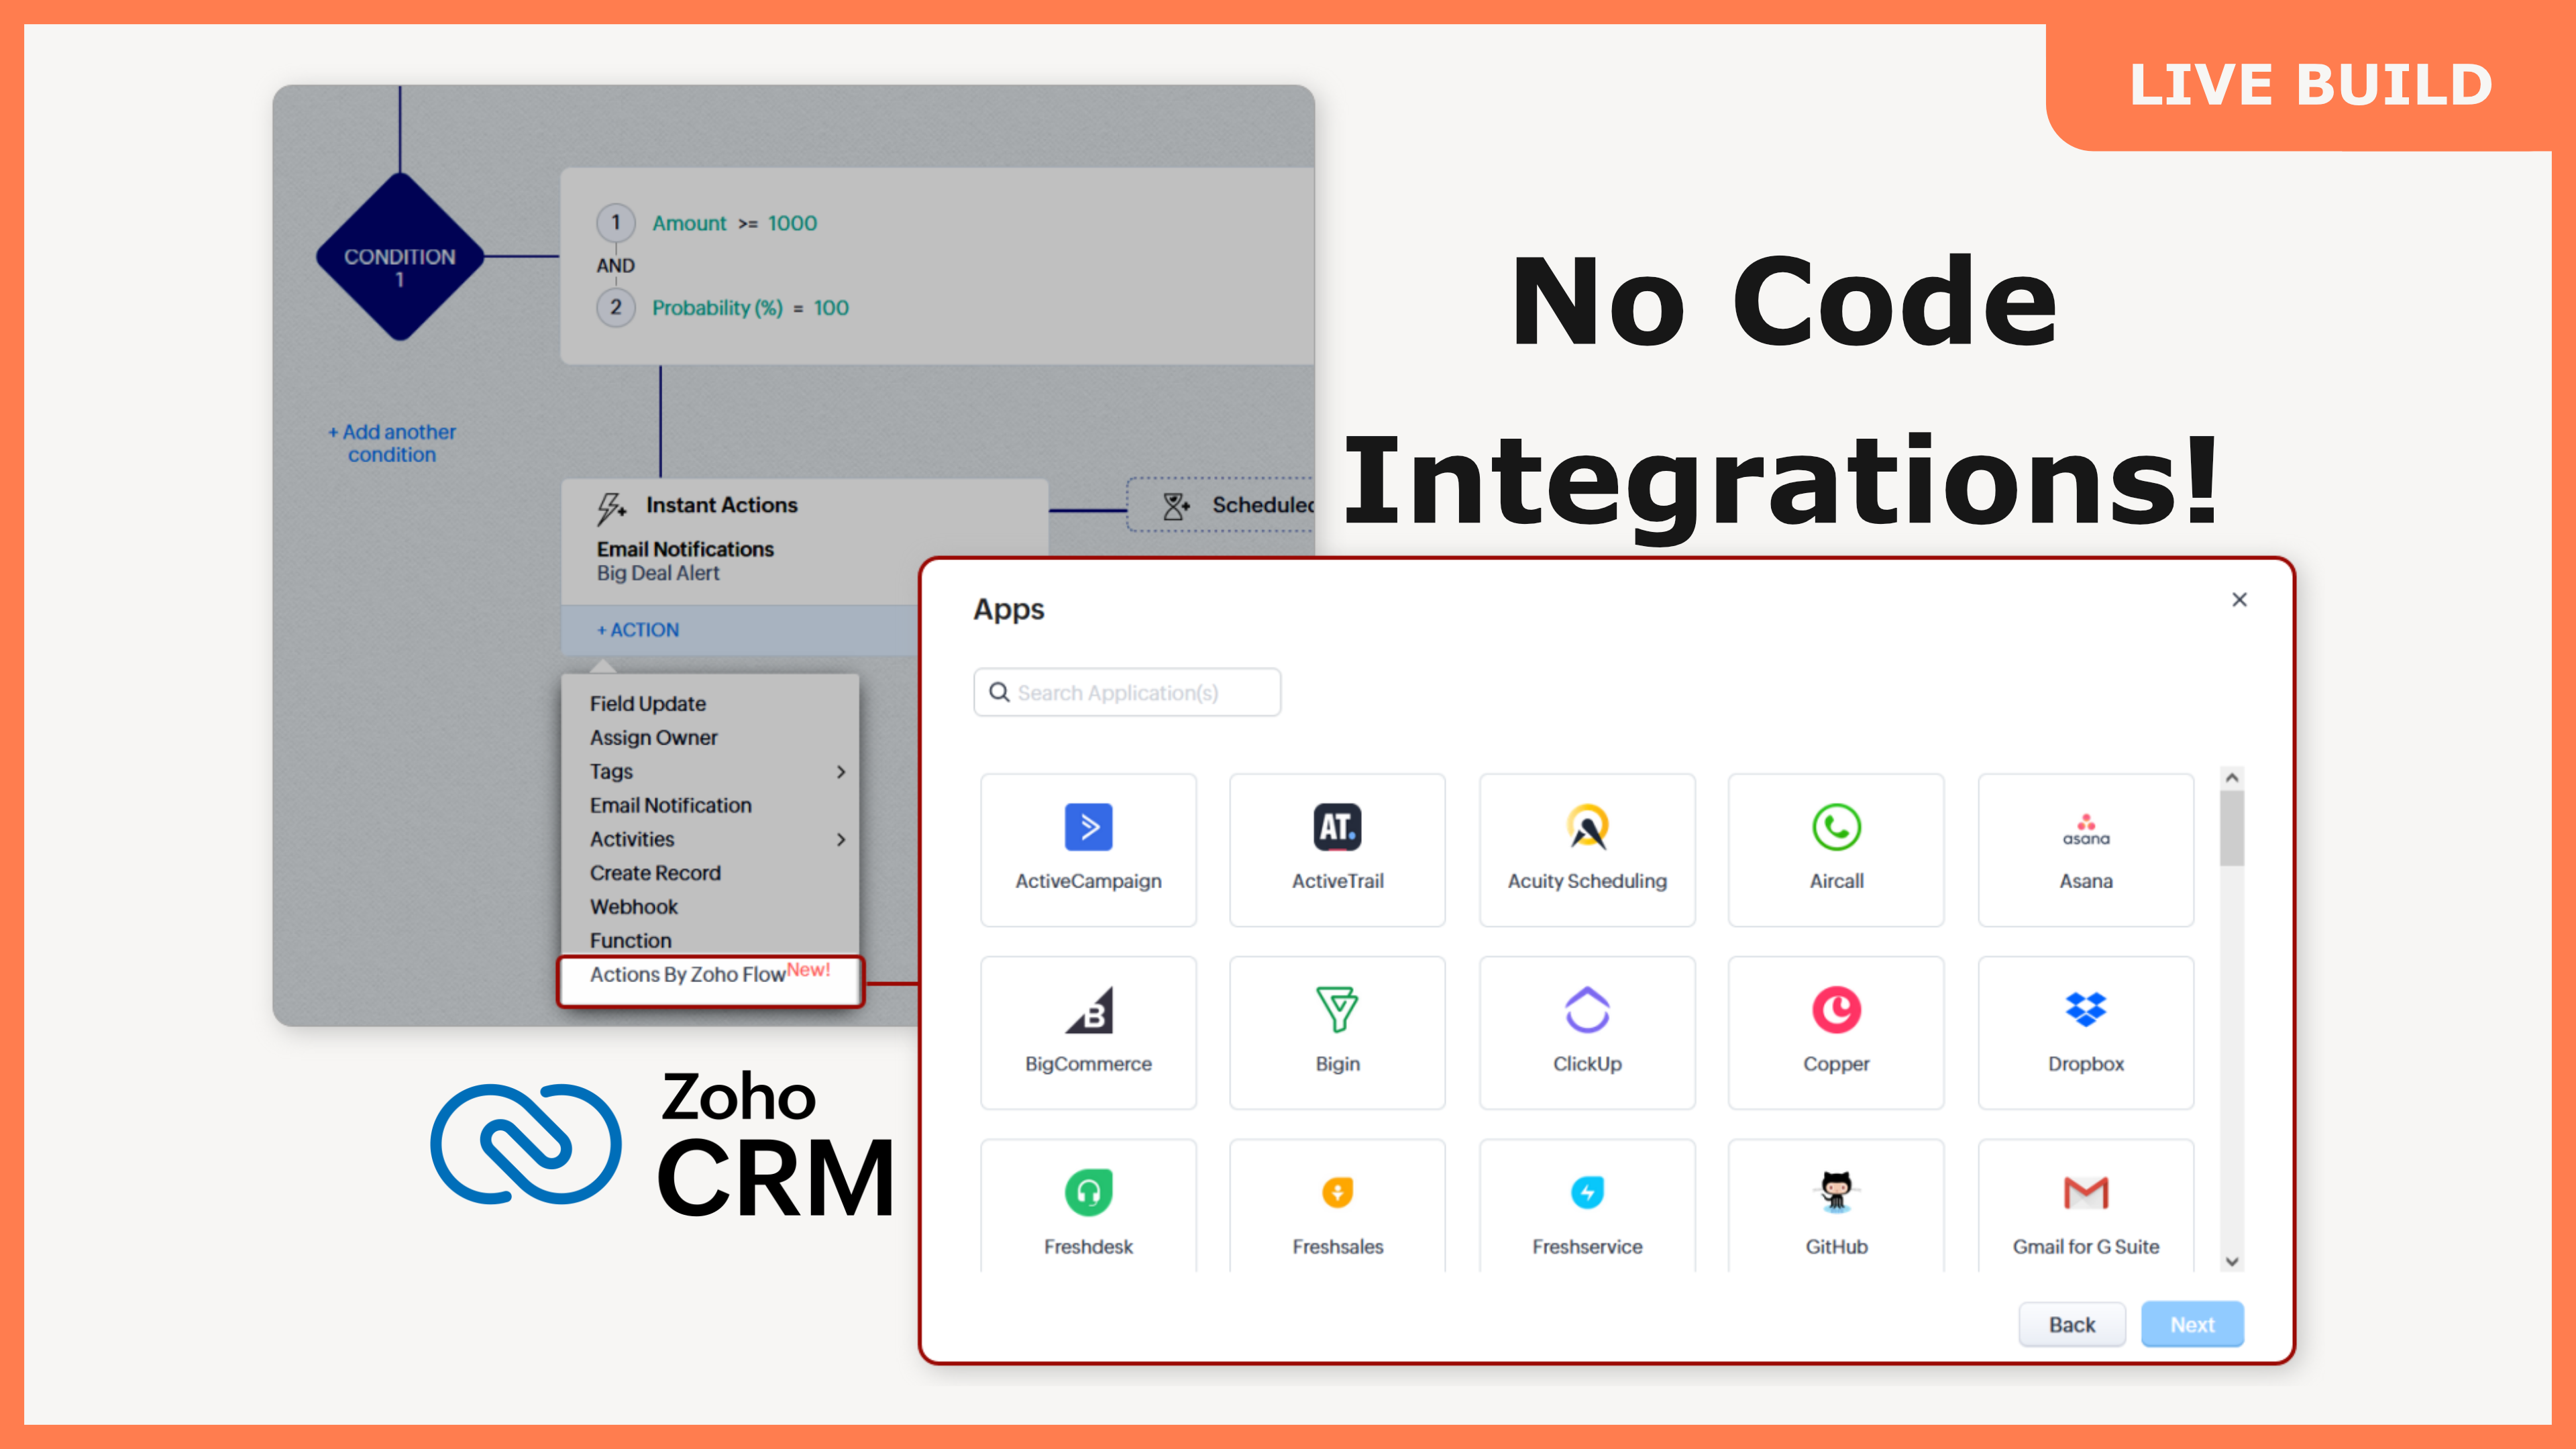
Task: Select the ActiveCampaign app icon
Action: tap(1088, 827)
